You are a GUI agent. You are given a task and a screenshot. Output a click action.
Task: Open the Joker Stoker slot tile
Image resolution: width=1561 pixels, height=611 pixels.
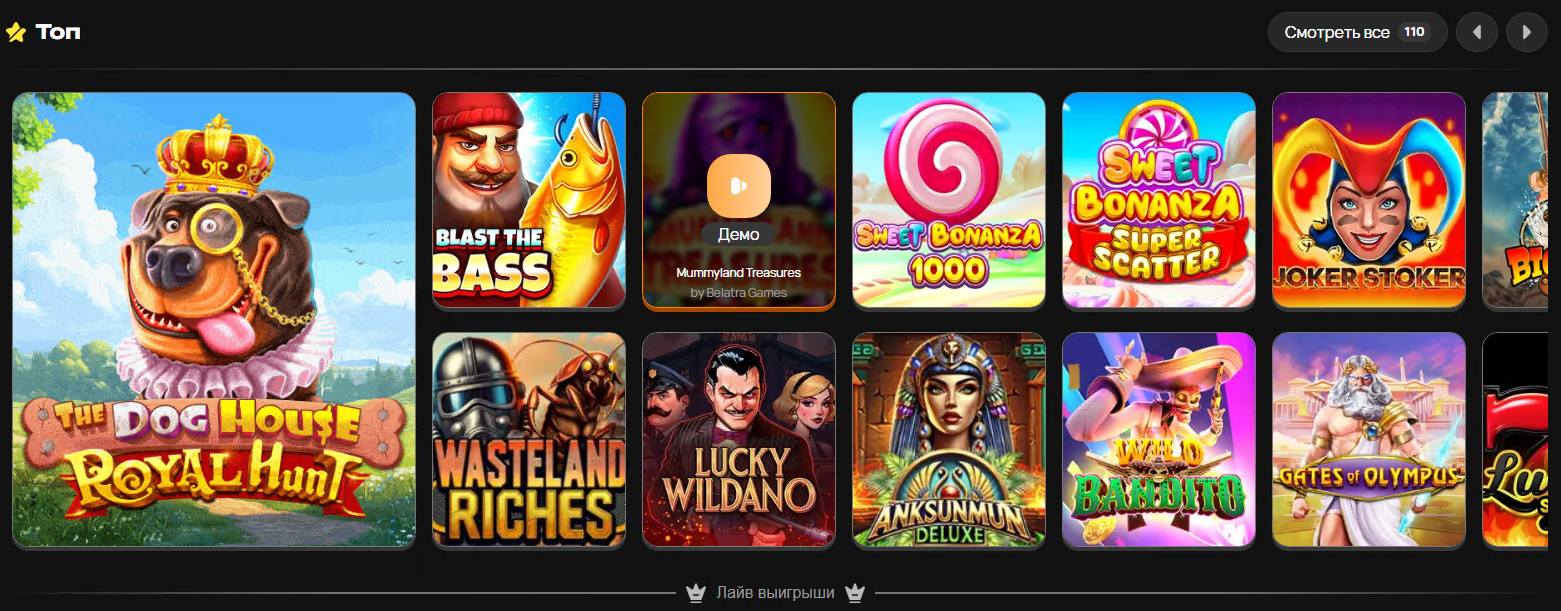pos(1369,200)
